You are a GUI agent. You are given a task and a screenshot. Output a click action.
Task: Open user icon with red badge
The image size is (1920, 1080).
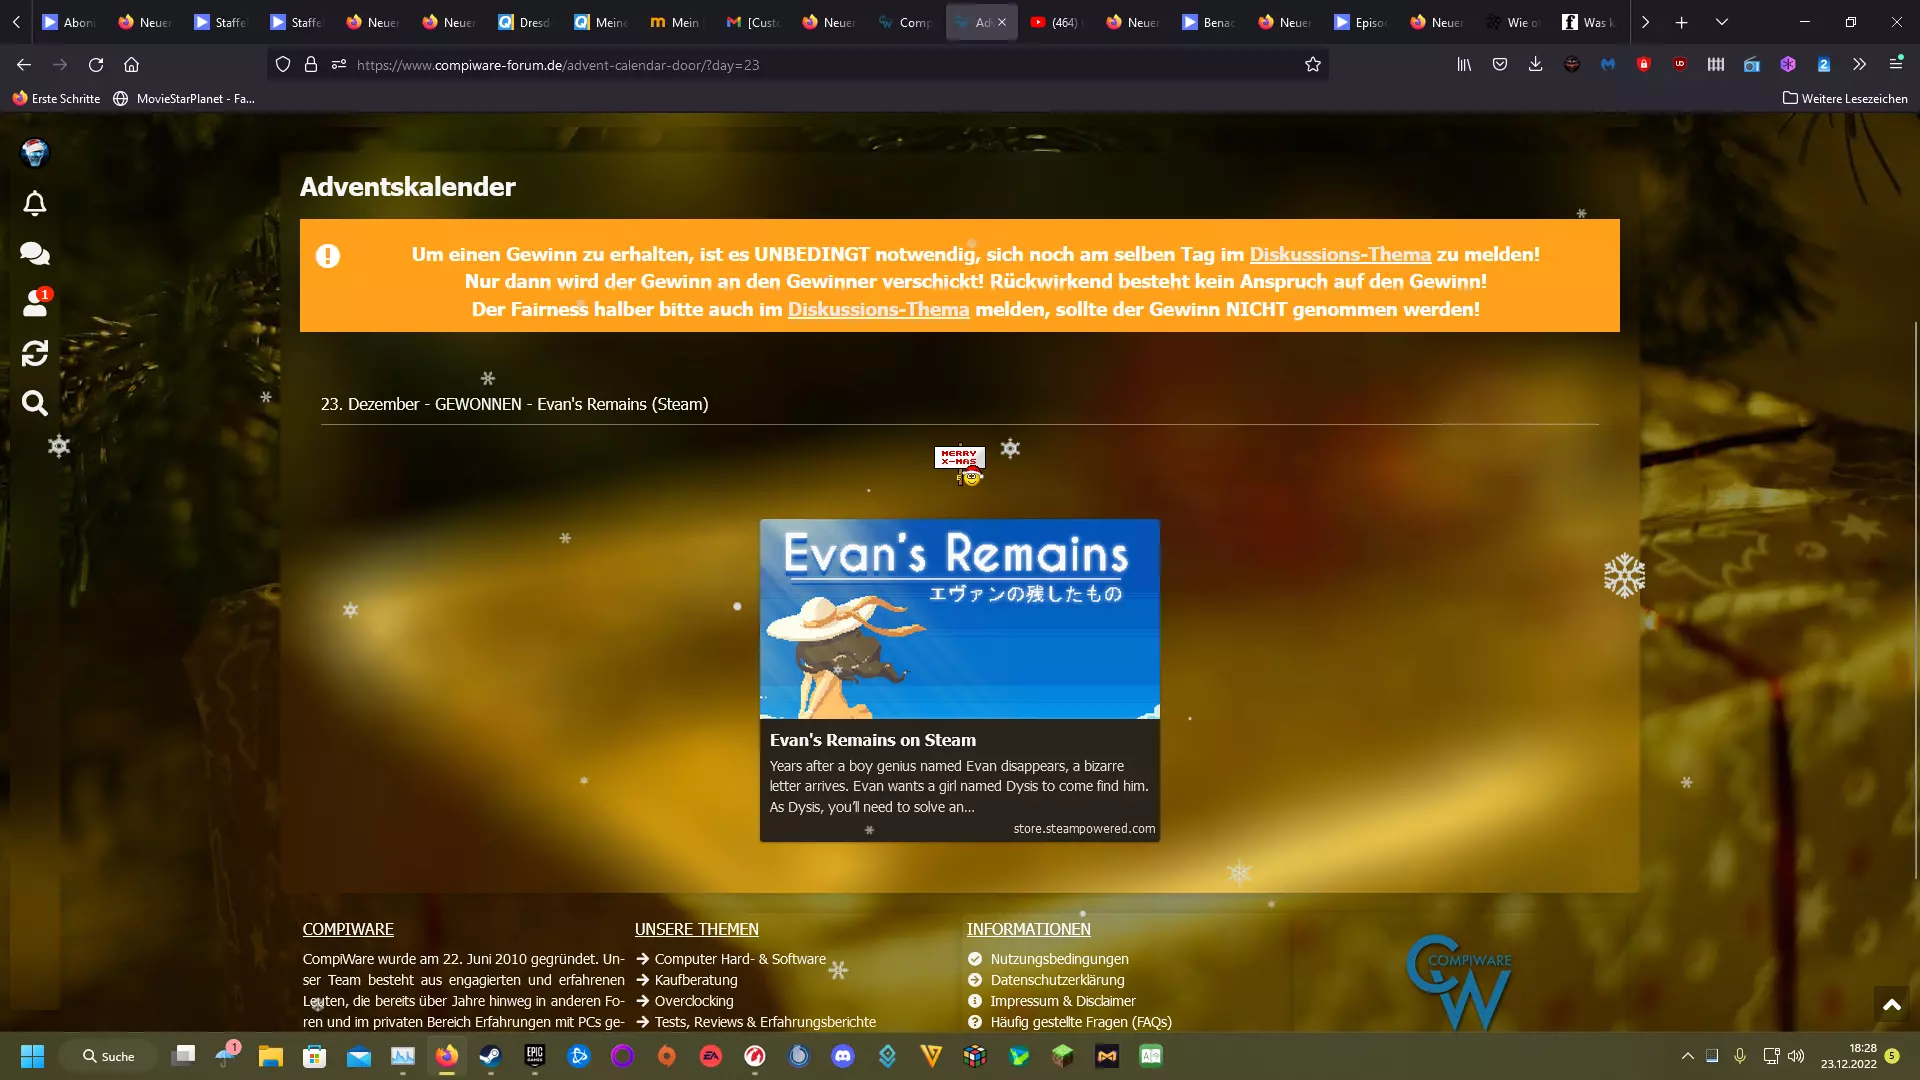coord(35,303)
